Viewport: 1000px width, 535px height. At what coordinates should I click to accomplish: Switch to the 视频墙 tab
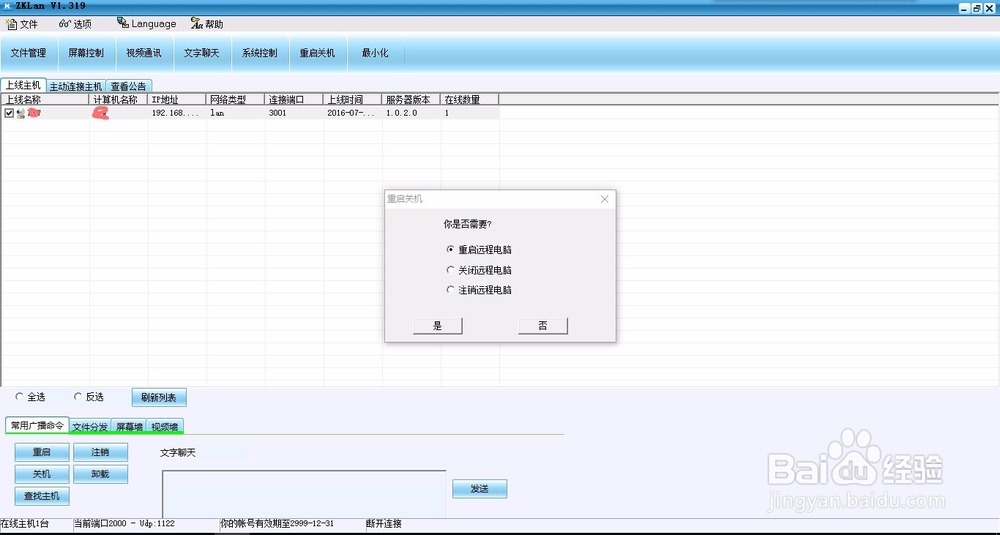click(165, 427)
